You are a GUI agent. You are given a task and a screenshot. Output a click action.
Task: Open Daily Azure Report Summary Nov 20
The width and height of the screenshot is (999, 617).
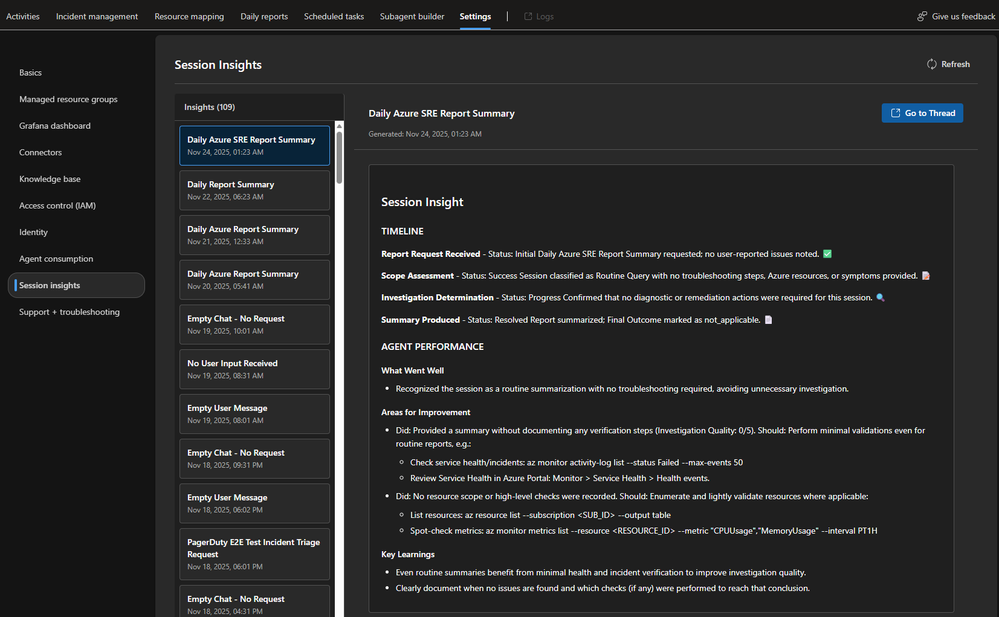click(x=254, y=279)
